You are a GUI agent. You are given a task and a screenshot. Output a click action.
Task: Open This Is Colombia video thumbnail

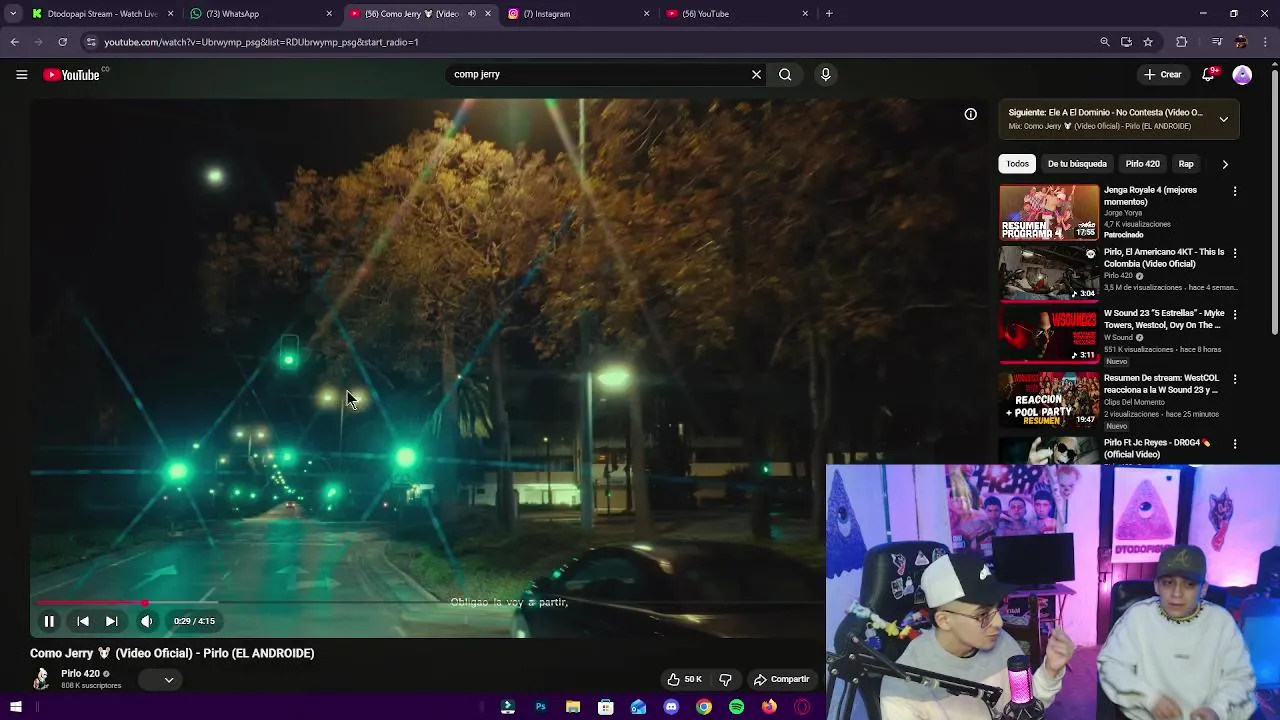1048,274
